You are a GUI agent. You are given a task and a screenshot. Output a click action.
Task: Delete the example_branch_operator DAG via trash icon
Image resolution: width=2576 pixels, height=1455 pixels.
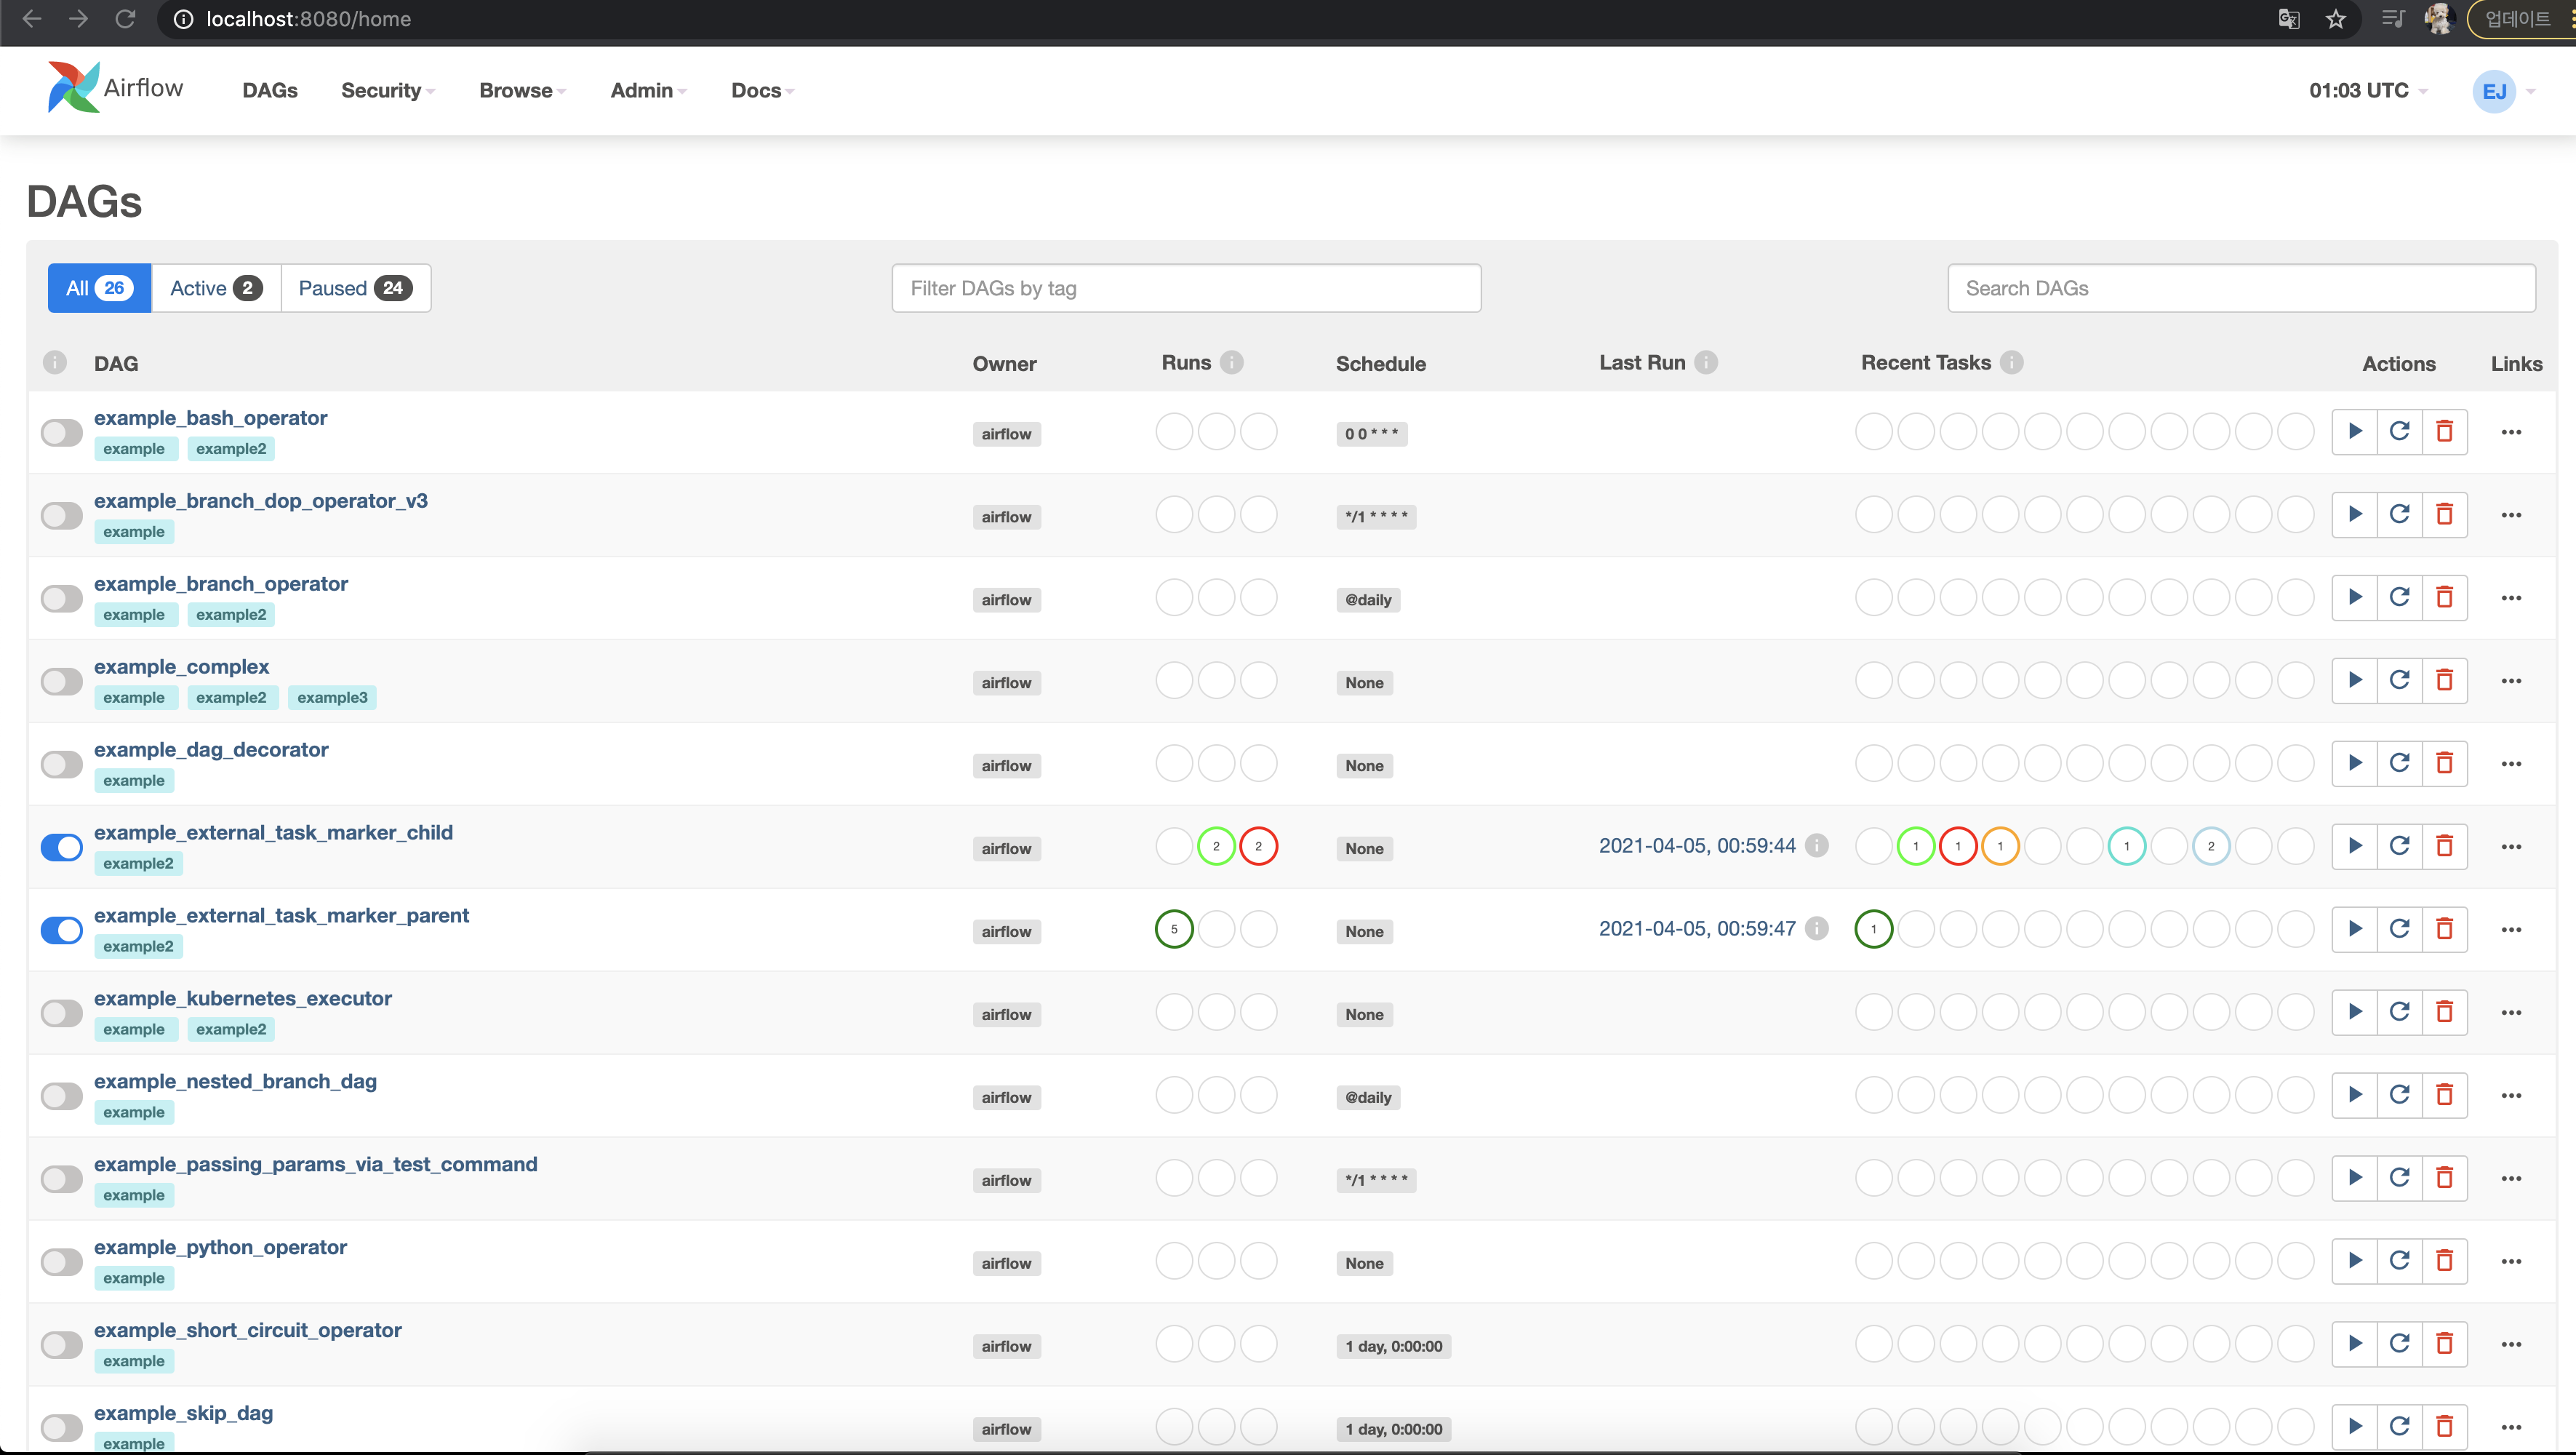(2444, 598)
